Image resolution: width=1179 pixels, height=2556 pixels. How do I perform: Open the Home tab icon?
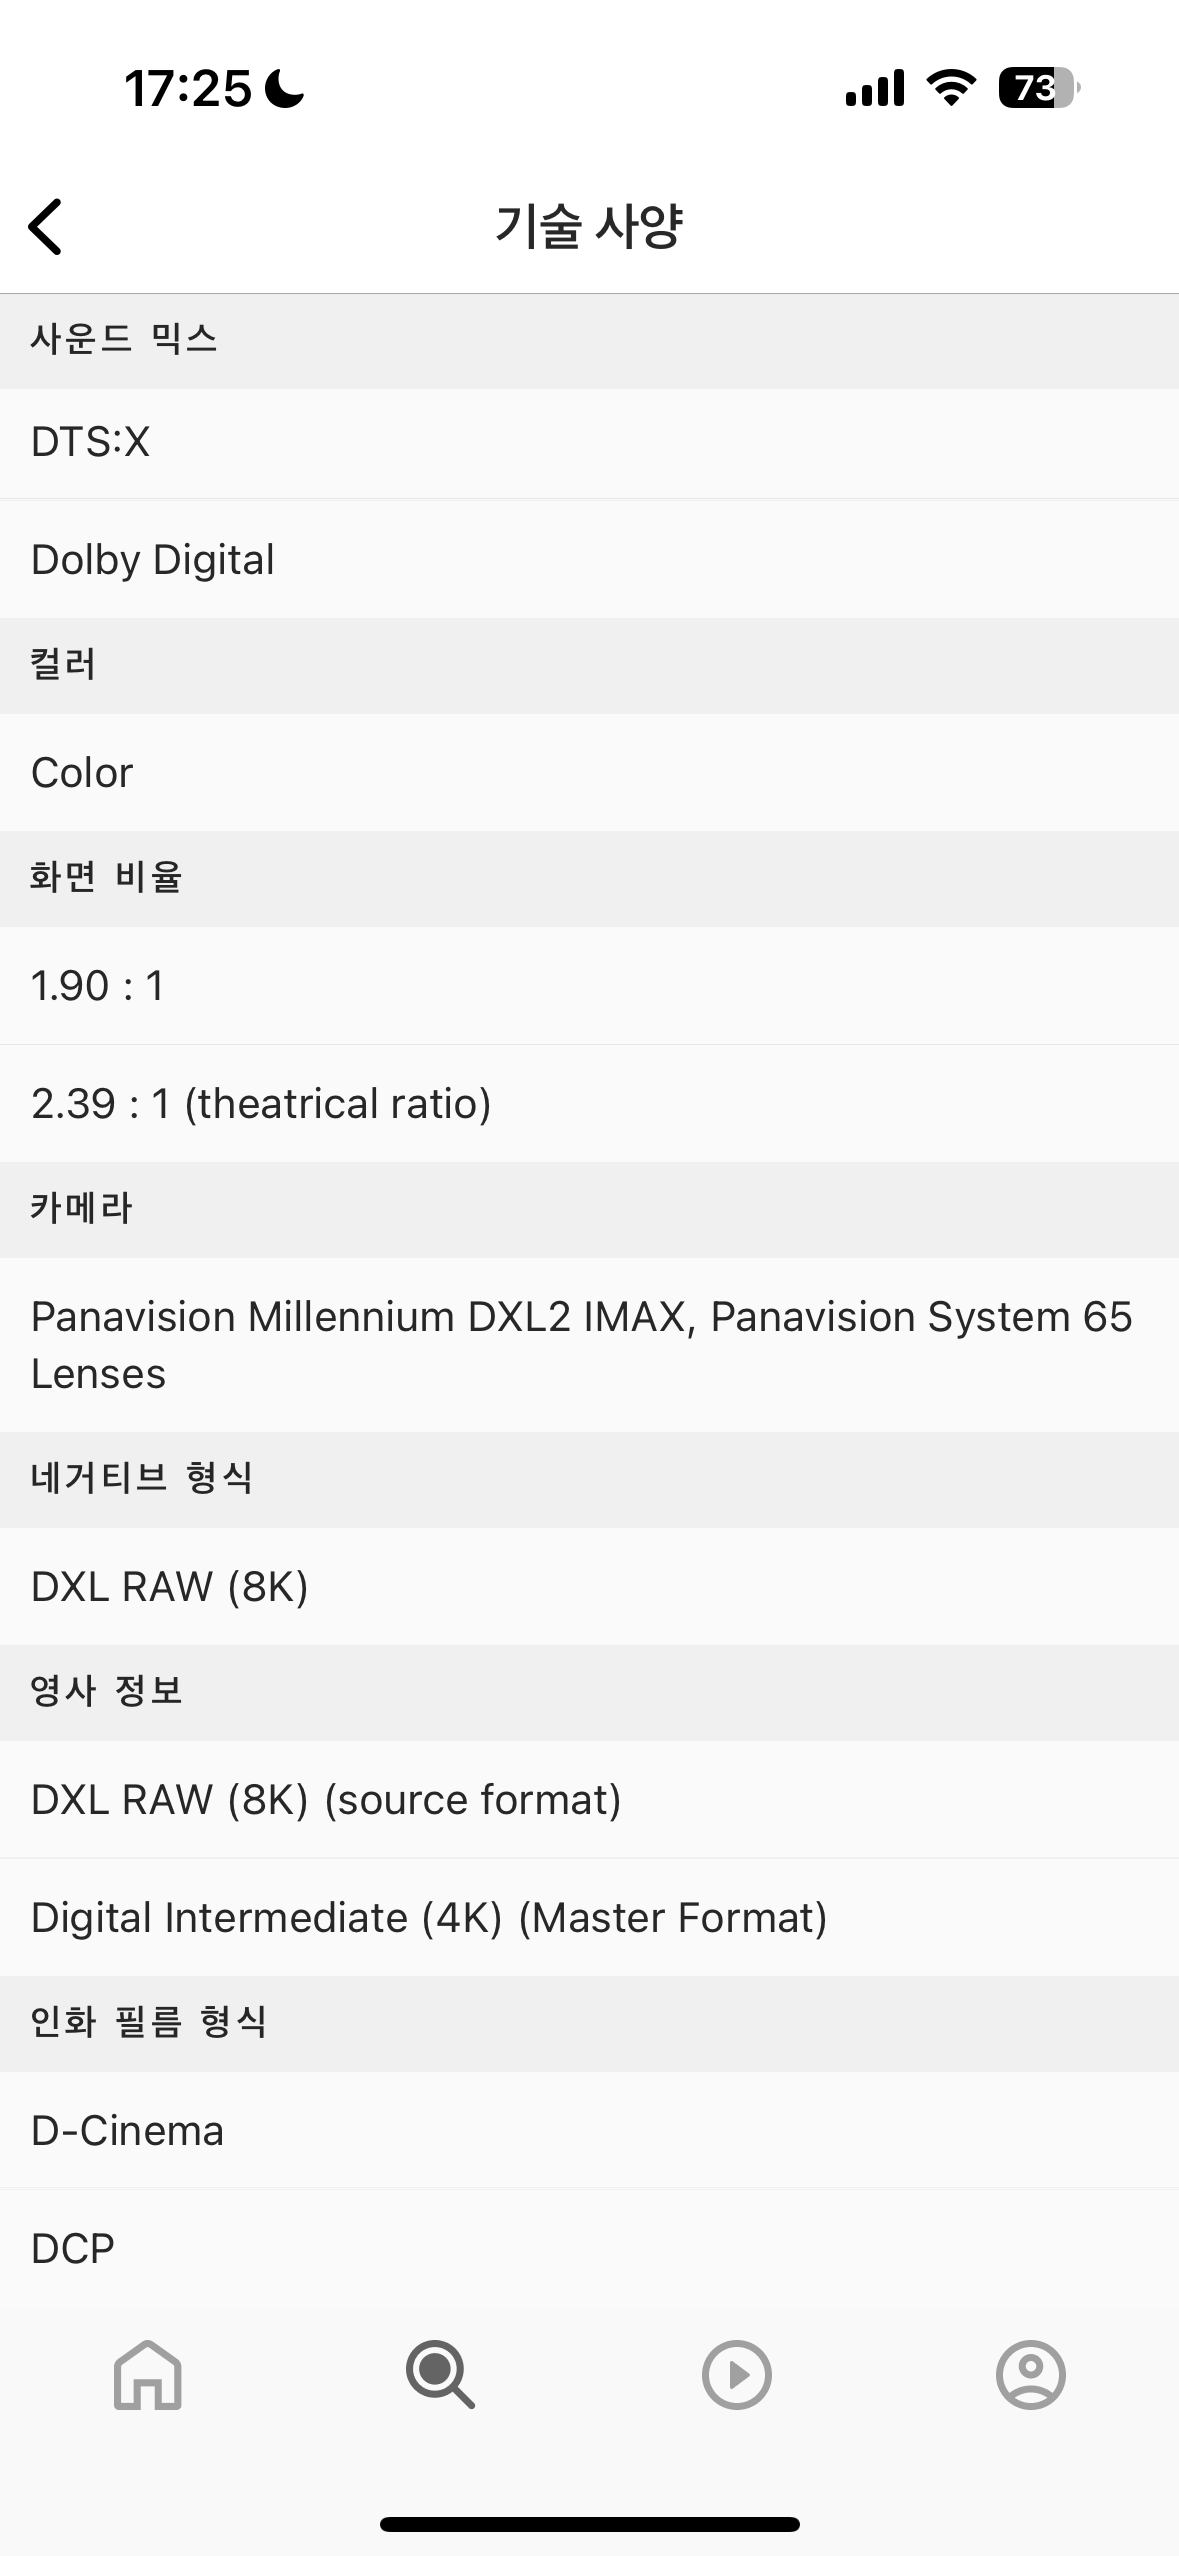(148, 2374)
